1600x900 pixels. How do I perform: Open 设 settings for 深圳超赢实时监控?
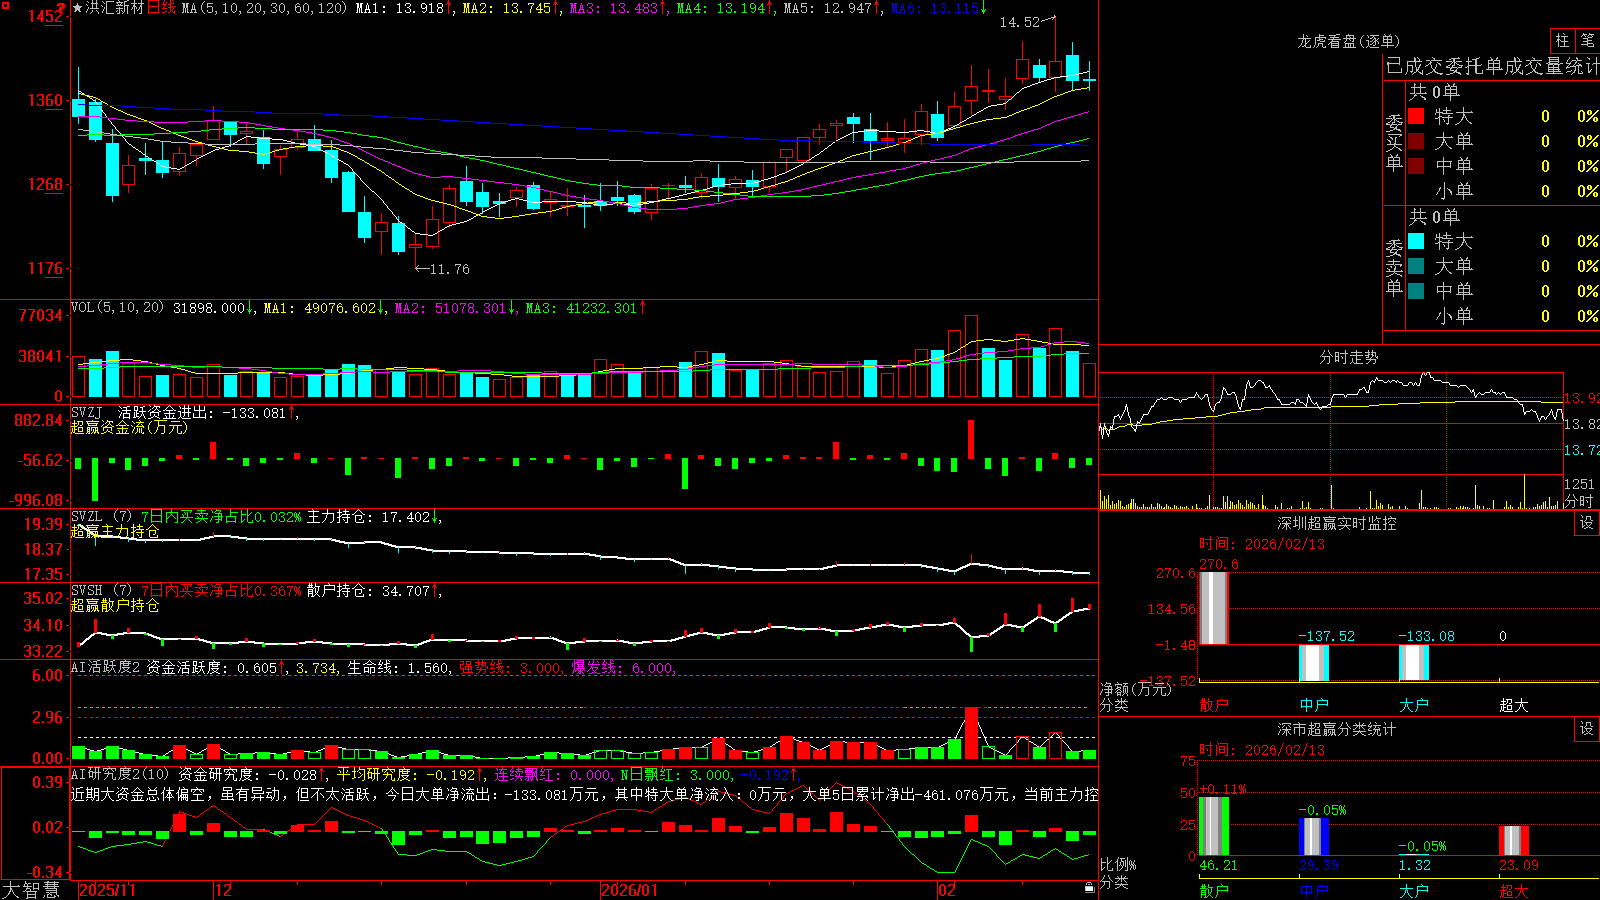tap(1587, 523)
